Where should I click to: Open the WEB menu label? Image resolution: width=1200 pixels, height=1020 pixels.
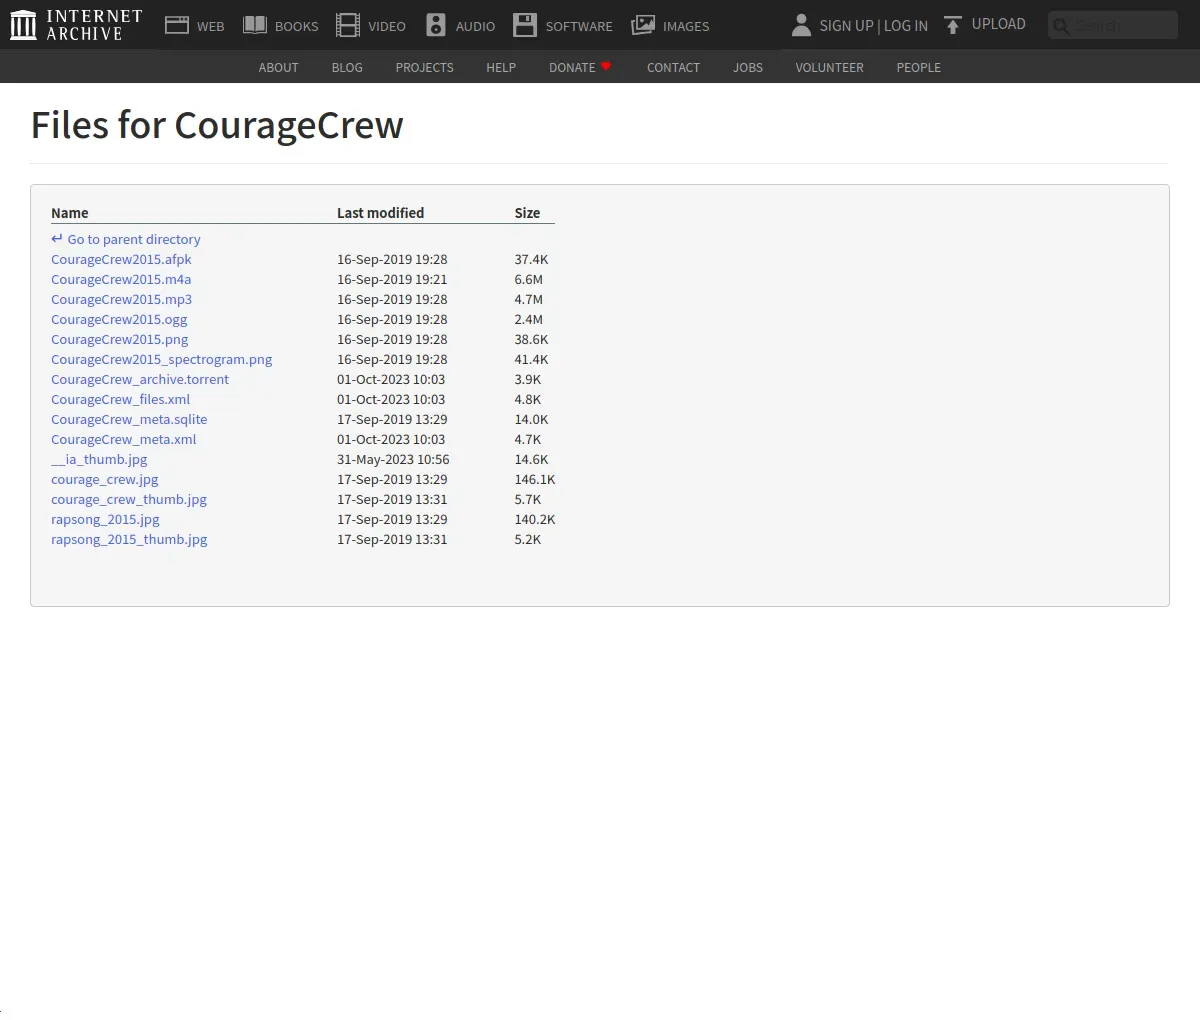(211, 27)
